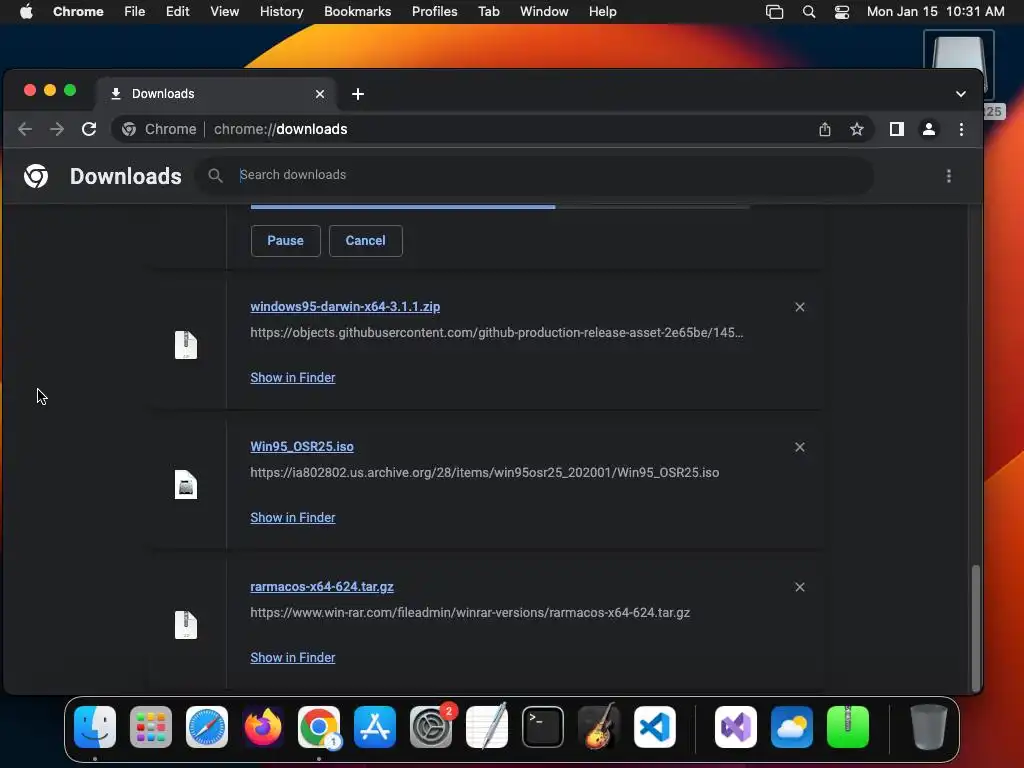The image size is (1024, 768).
Task: Reload the downloads page
Action: point(89,129)
